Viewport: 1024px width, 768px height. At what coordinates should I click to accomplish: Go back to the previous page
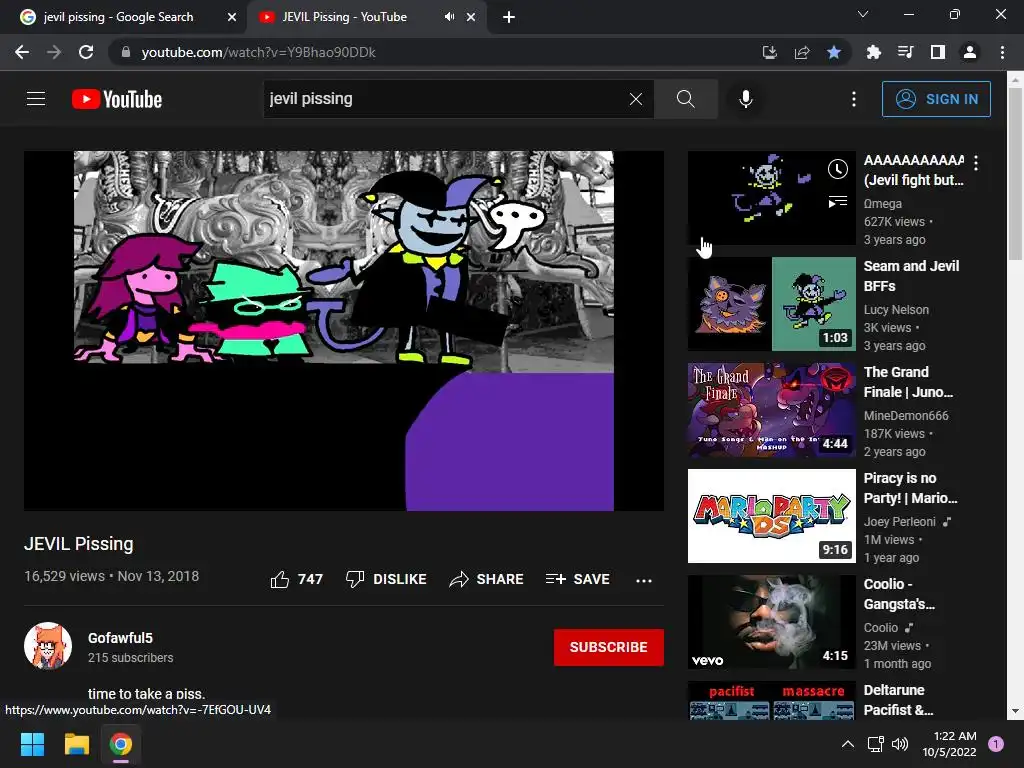tap(22, 52)
